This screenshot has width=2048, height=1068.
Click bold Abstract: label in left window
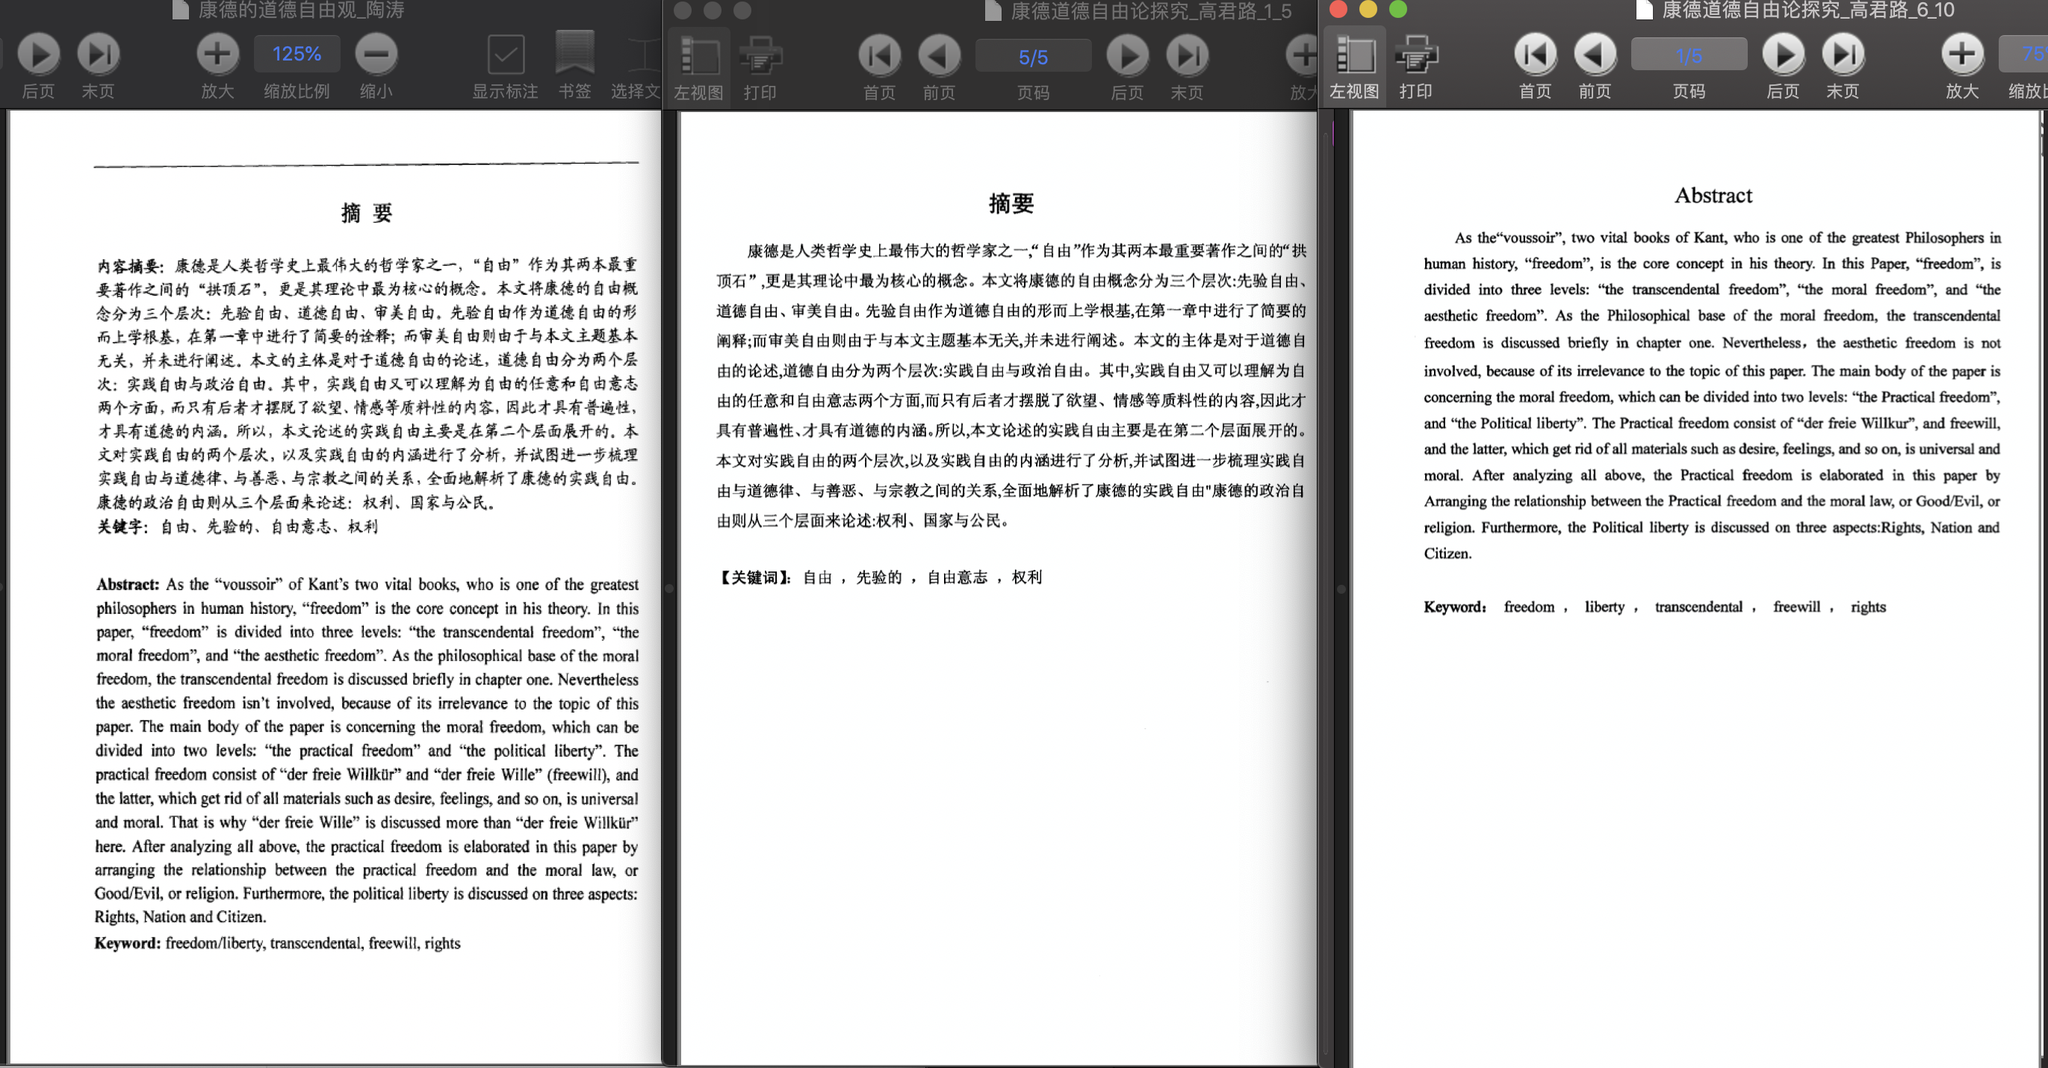pos(128,585)
